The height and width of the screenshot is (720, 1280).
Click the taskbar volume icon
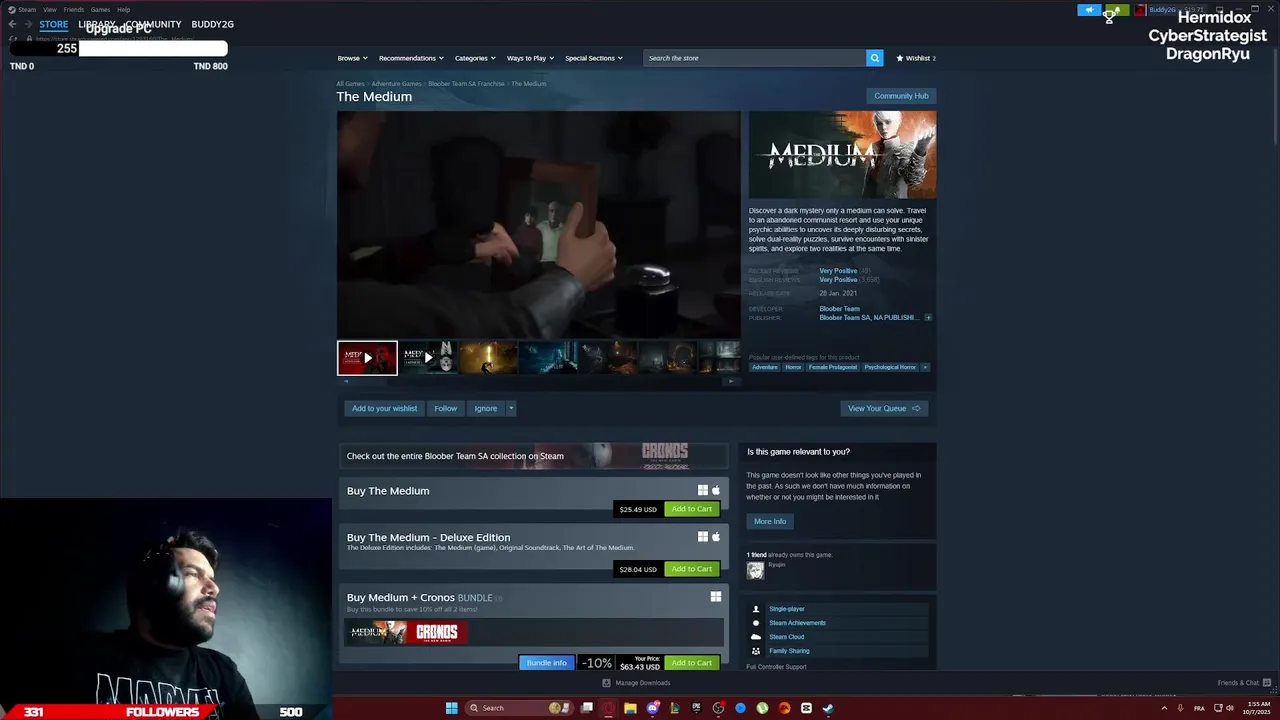1230,708
